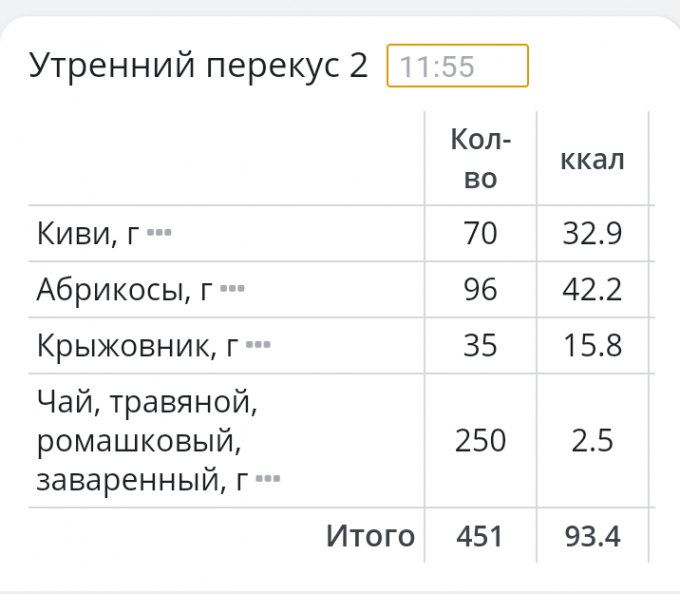Viewport: 680px width, 594px height.
Task: Select the Абрикосы food name
Action: pyautogui.click(x=123, y=290)
